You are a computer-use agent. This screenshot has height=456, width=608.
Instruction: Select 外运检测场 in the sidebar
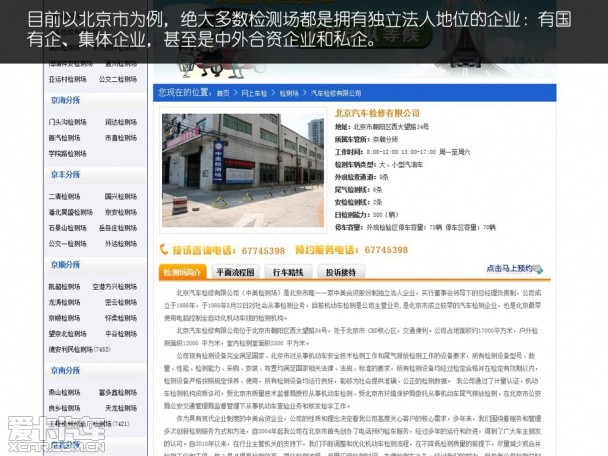click(121, 244)
